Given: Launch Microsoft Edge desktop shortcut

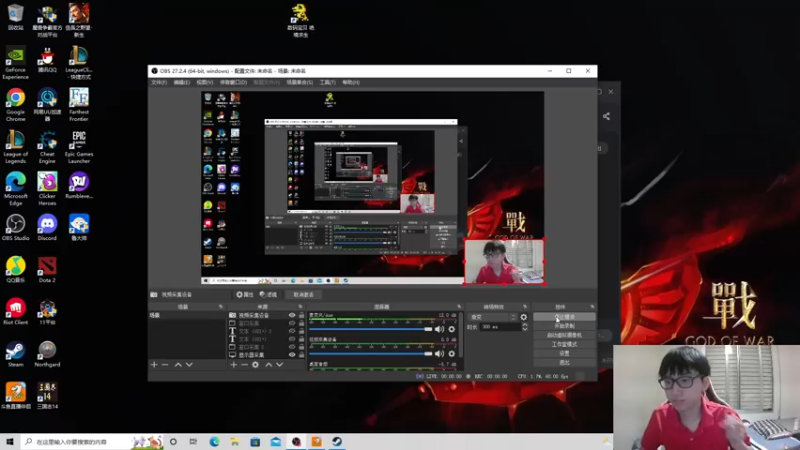Looking at the screenshot, I should pyautogui.click(x=15, y=189).
